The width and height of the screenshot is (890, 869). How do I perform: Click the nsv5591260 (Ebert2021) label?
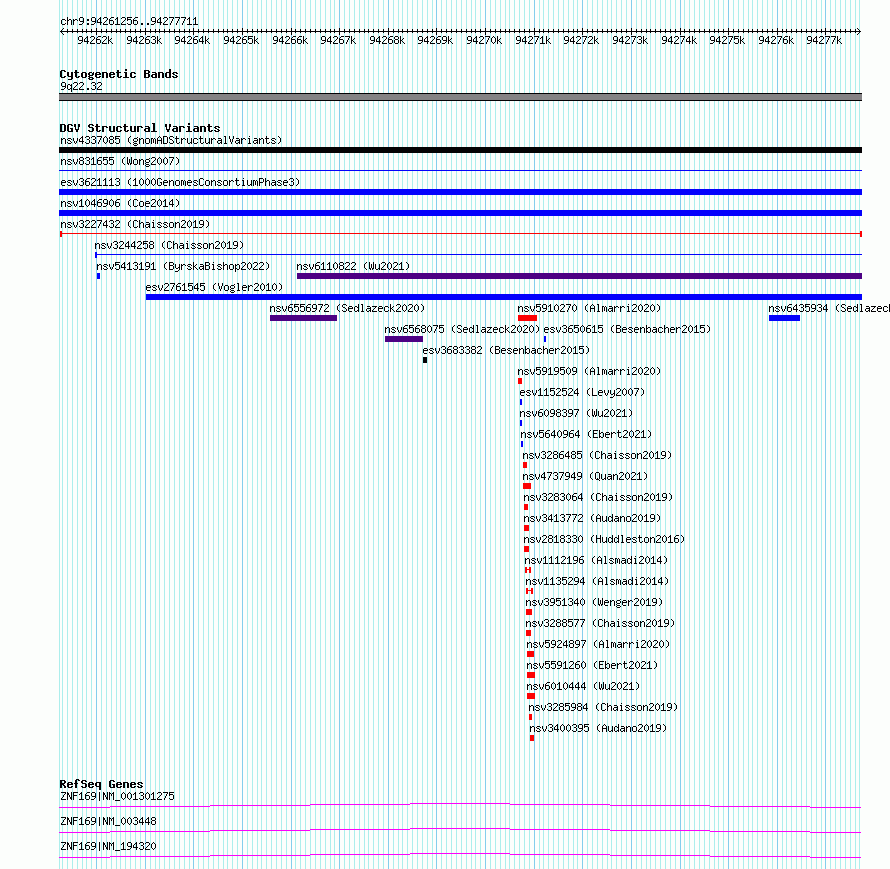(x=592, y=665)
